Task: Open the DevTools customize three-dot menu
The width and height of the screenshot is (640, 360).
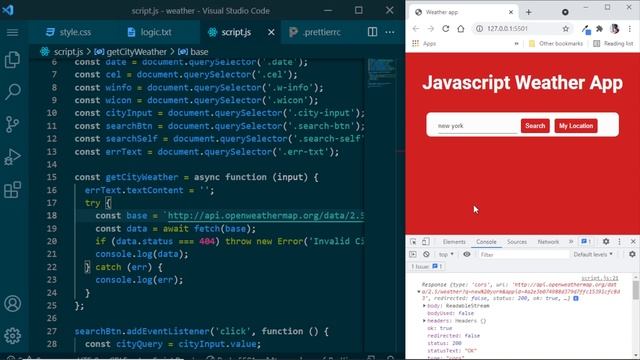Action: coord(619,242)
